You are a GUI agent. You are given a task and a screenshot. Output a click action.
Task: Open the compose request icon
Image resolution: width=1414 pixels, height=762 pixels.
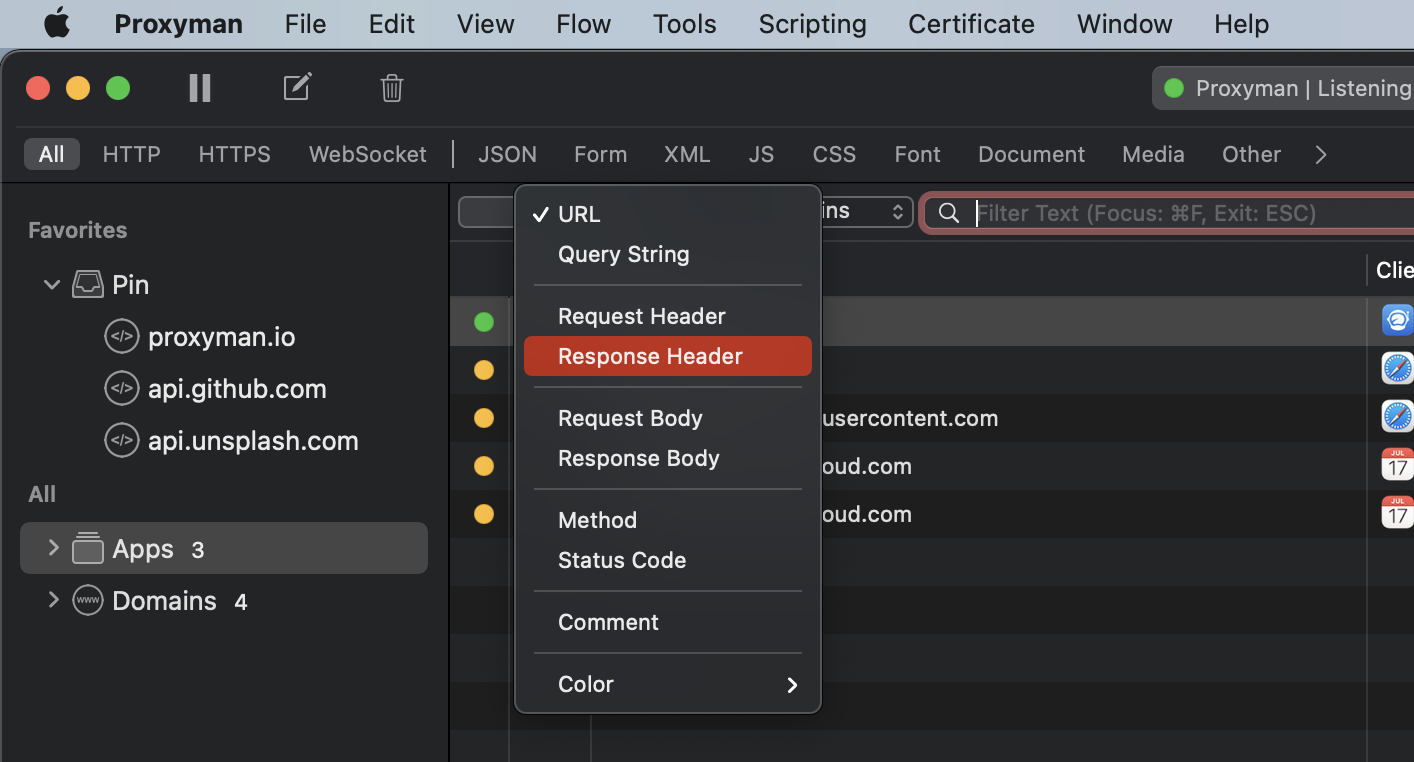297,87
